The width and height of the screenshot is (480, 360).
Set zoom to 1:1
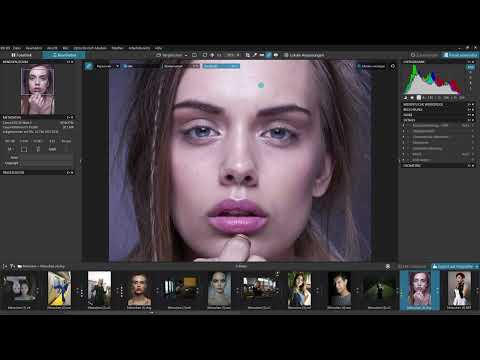219,55
